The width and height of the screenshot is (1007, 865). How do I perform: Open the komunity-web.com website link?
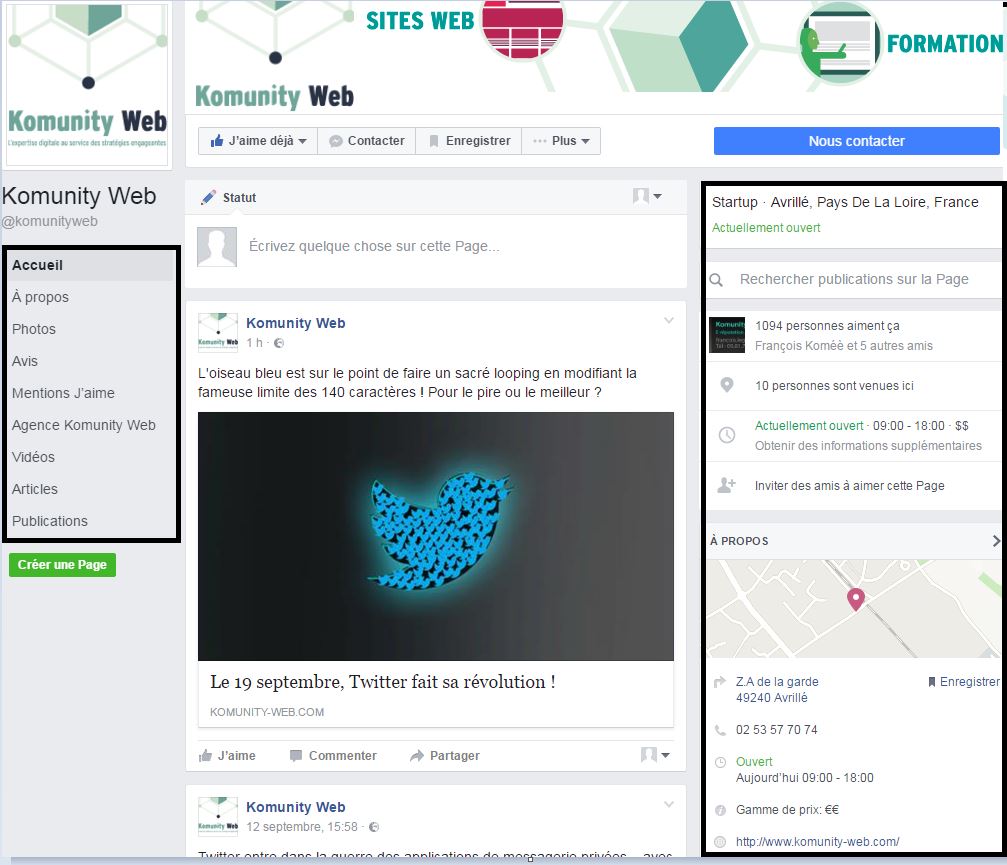pyautogui.click(x=817, y=842)
